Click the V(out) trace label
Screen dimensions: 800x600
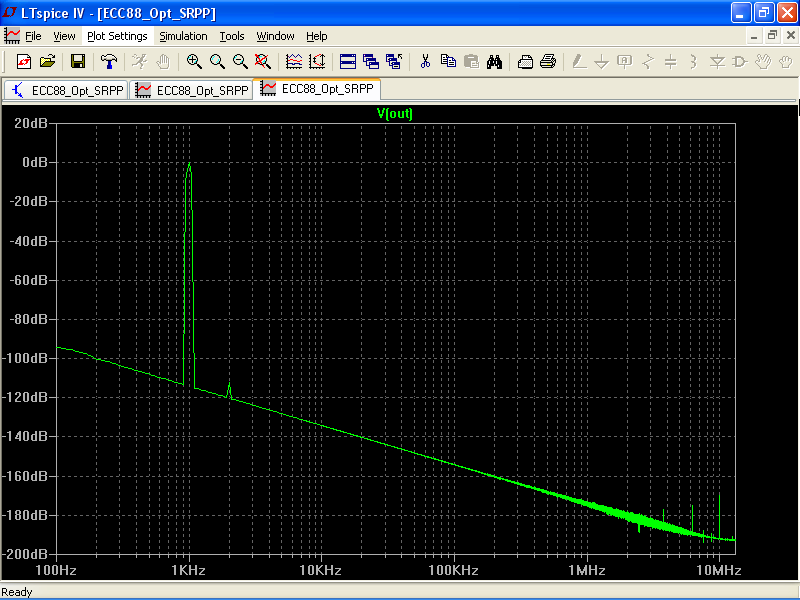pos(394,113)
